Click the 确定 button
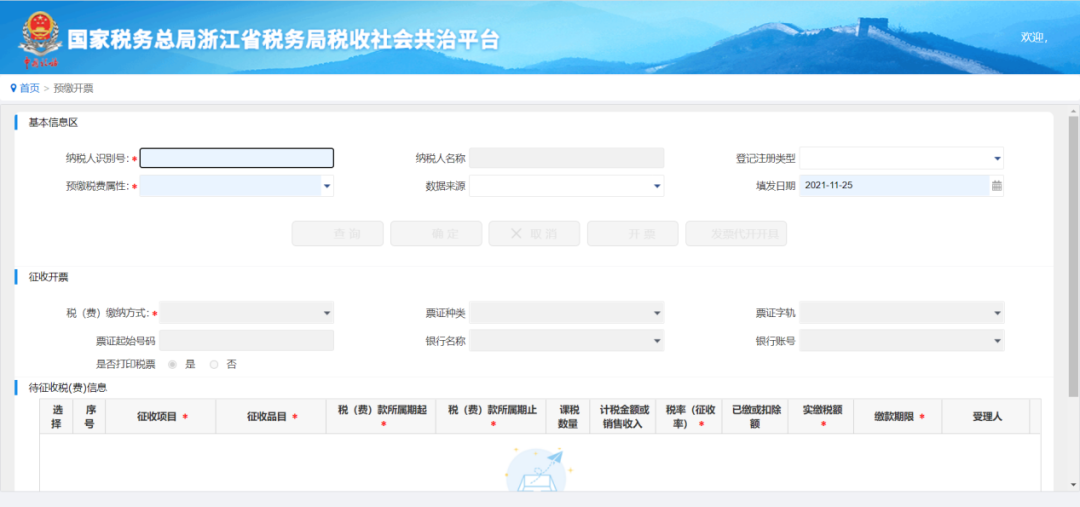The height and width of the screenshot is (507, 1080). [436, 234]
